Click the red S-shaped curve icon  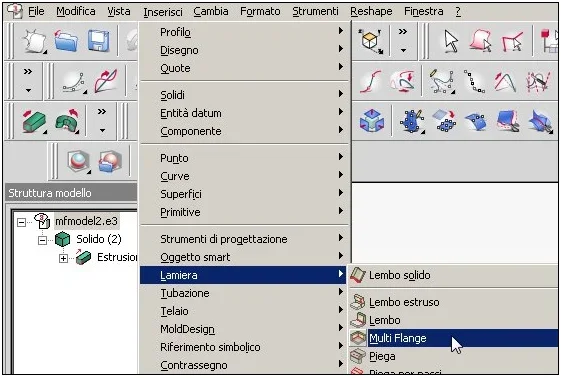tap(371, 81)
